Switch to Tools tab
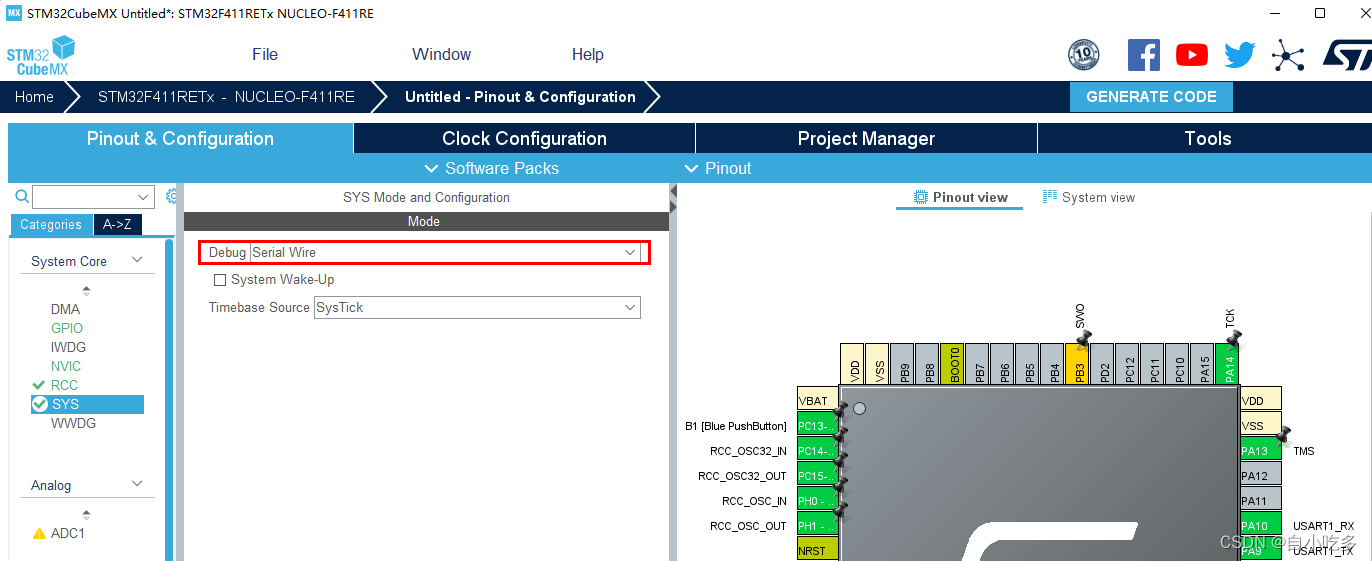The width and height of the screenshot is (1372, 561). tap(1207, 139)
